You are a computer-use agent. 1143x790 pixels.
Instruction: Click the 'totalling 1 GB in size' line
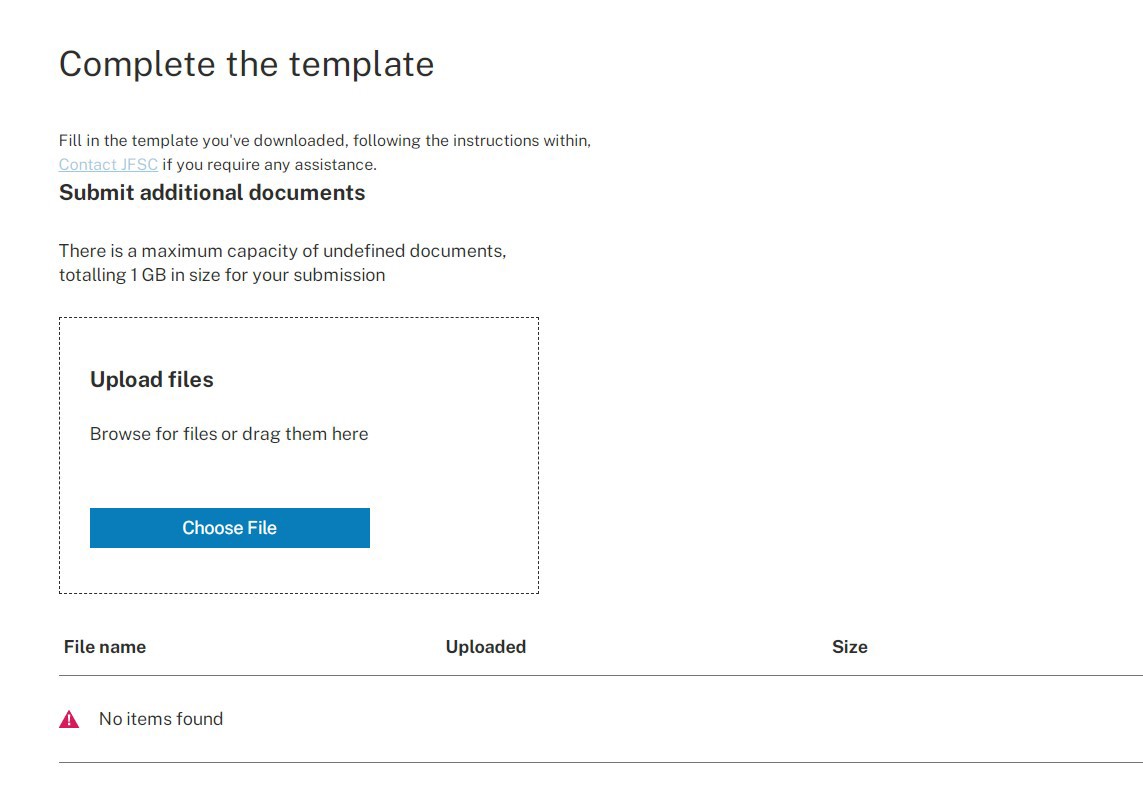click(222, 275)
